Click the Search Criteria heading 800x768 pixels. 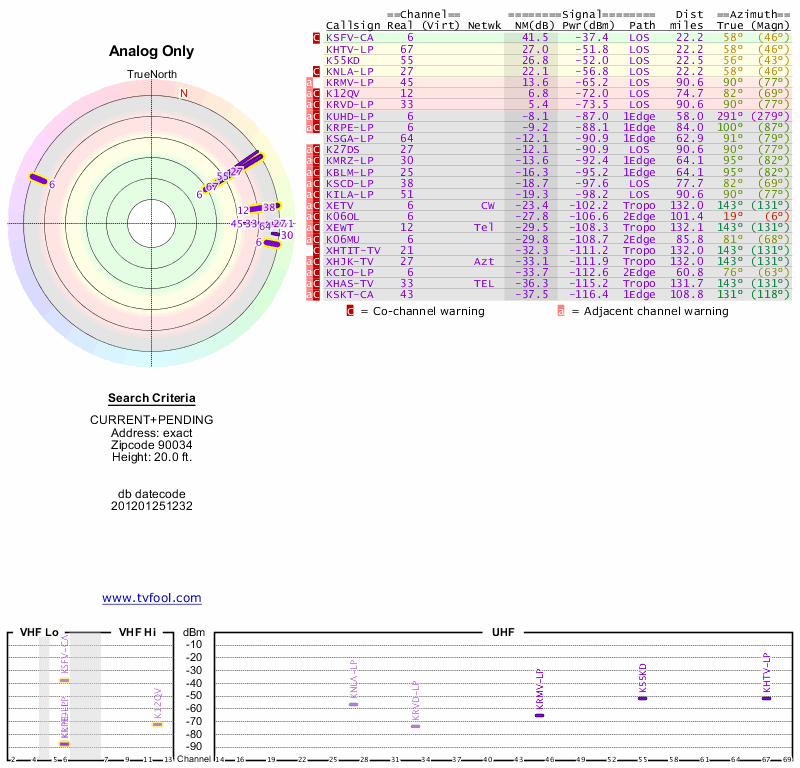(151, 398)
